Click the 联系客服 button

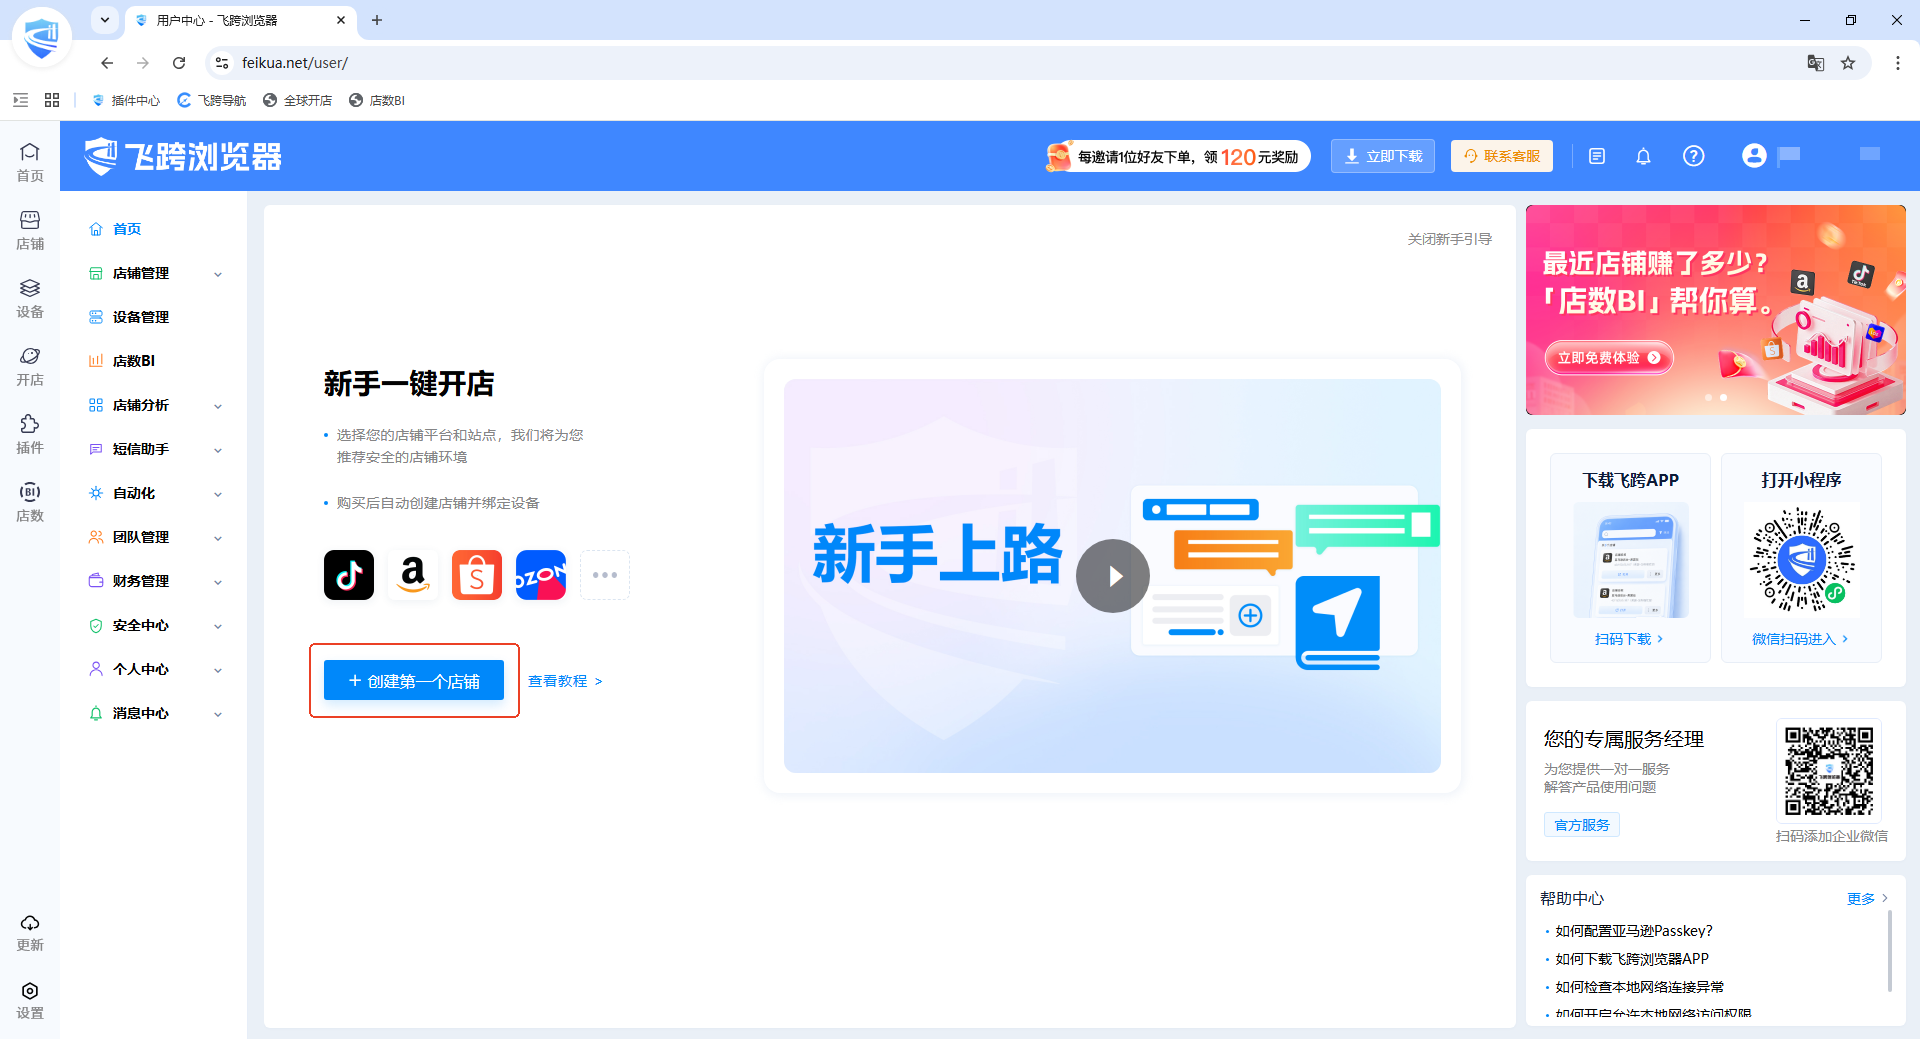(1502, 156)
